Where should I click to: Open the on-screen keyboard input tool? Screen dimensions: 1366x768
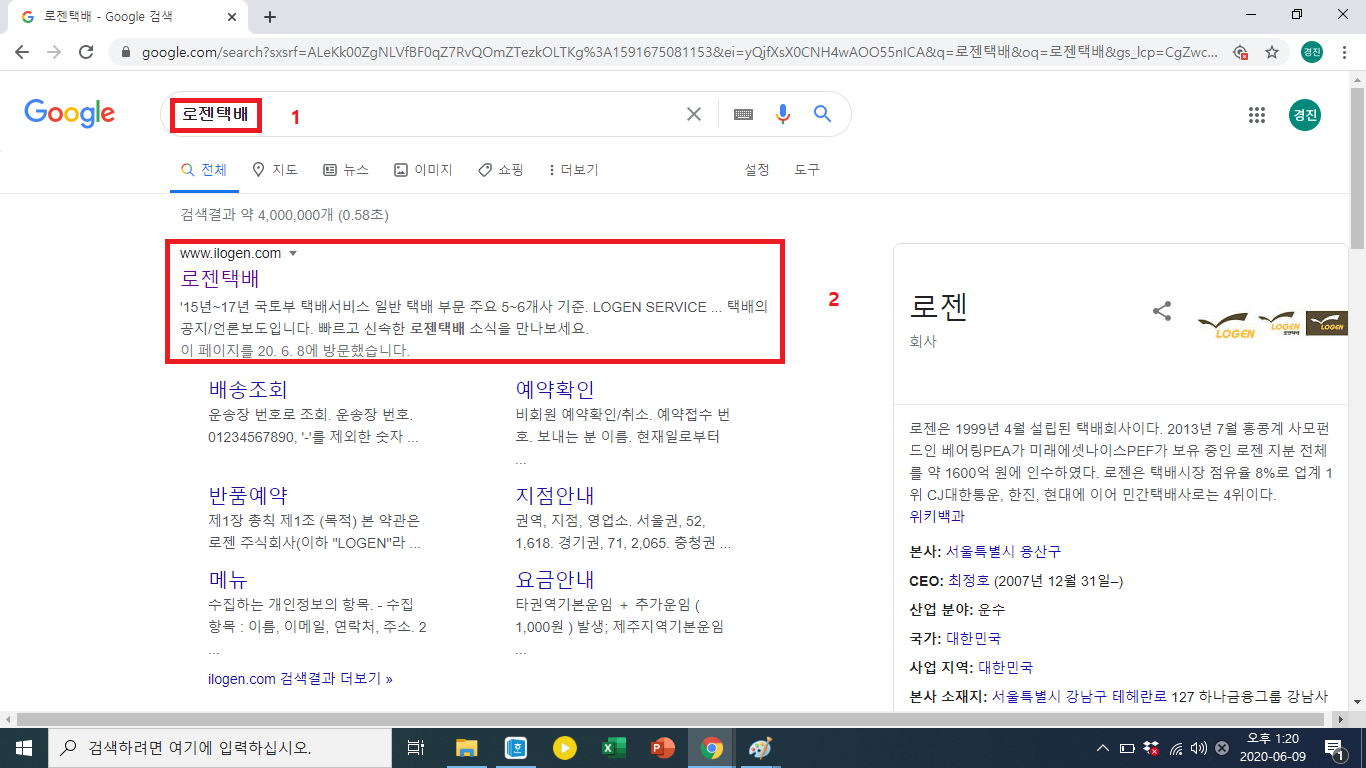coord(743,114)
